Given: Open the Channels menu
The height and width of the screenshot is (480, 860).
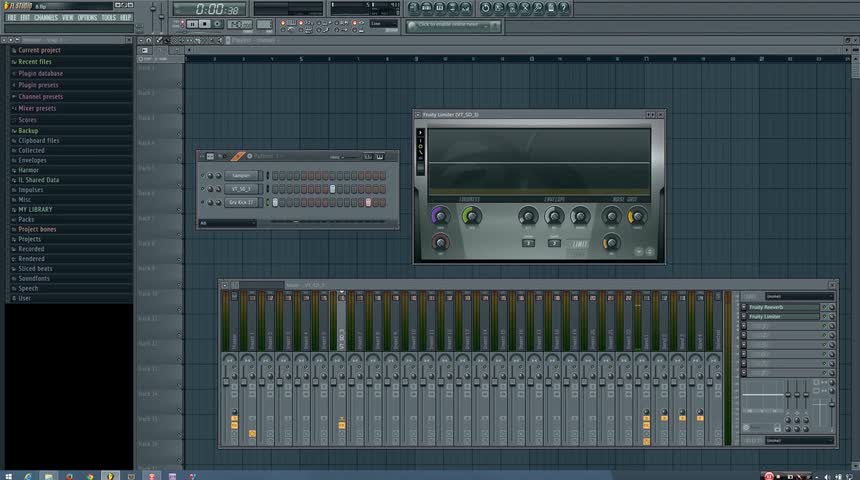Looking at the screenshot, I should pyautogui.click(x=45, y=17).
